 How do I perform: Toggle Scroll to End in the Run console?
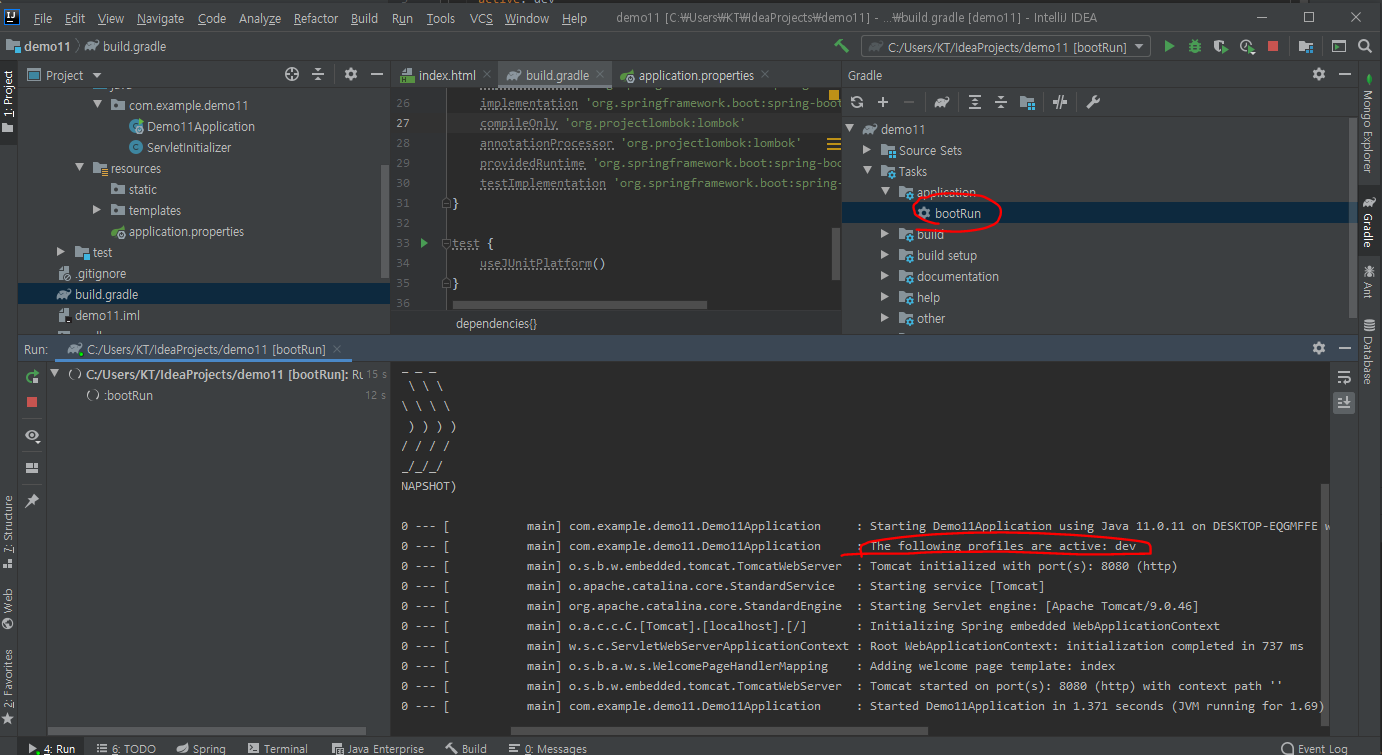(1344, 402)
